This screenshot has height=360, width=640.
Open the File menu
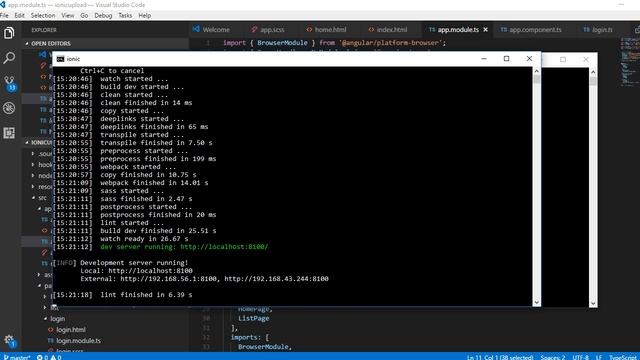tap(4, 16)
